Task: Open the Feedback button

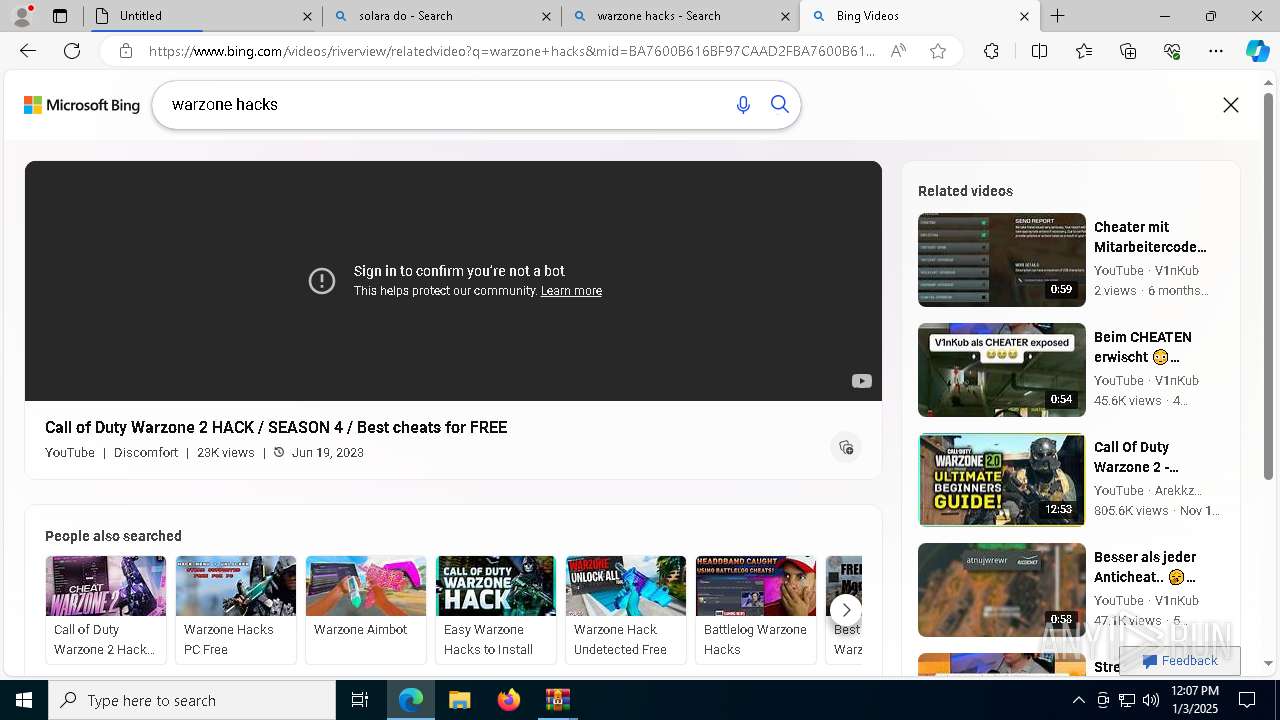Action: (x=1180, y=661)
